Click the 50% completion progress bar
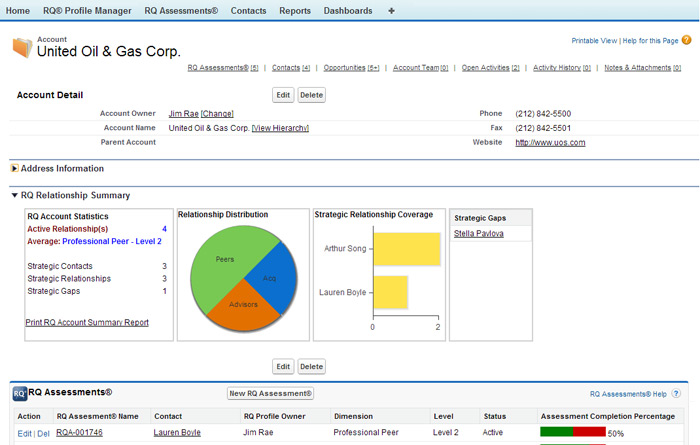Screen dimensions: 700x445 [573, 432]
